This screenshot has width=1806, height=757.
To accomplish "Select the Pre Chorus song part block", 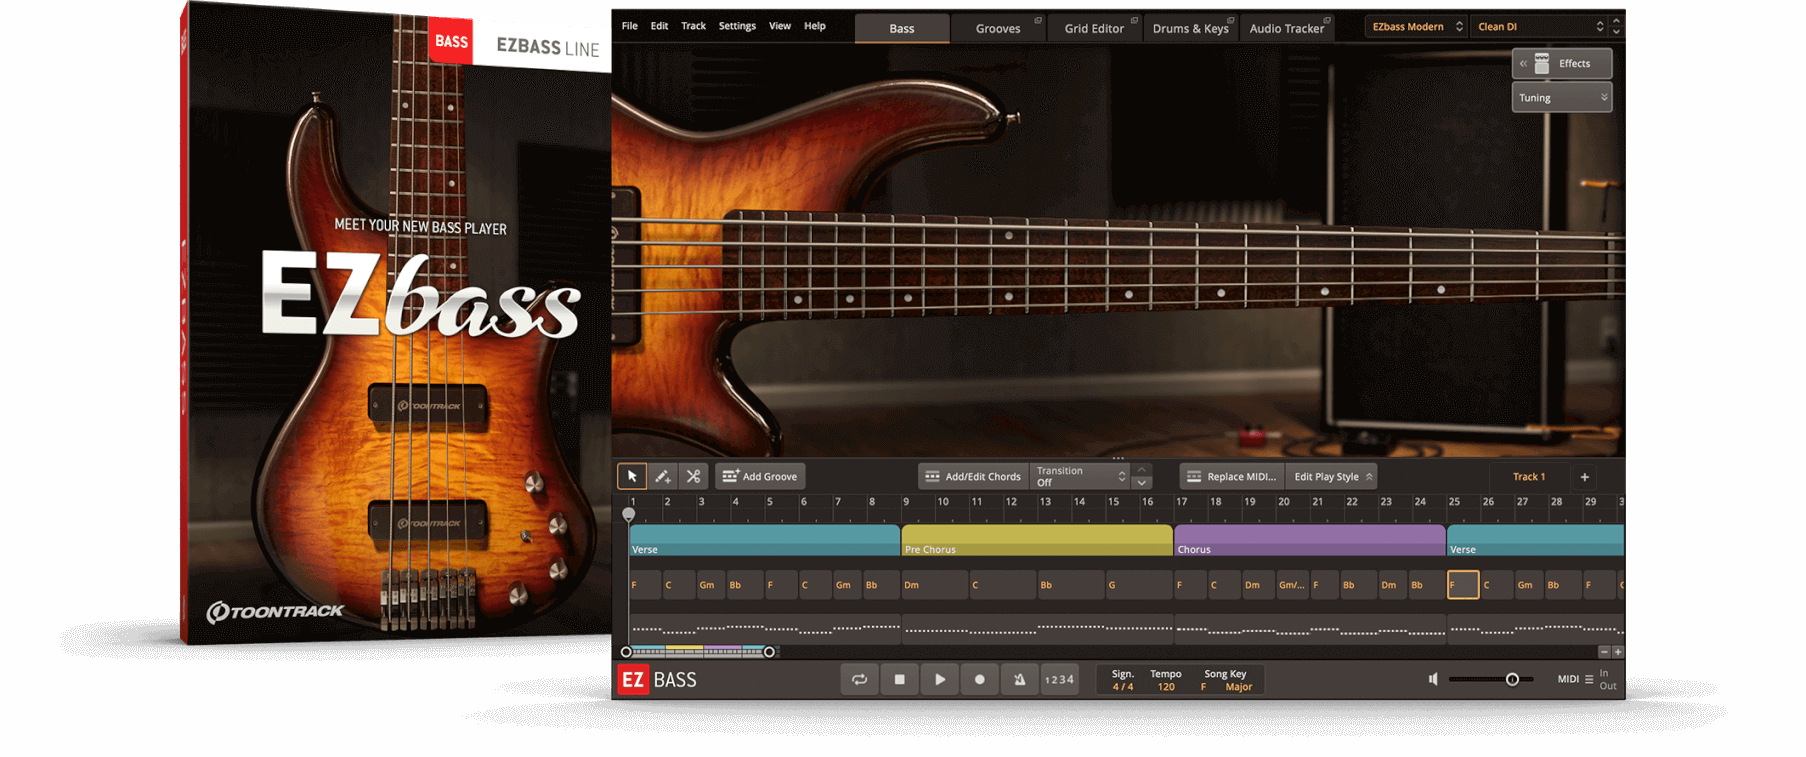I will (1036, 540).
